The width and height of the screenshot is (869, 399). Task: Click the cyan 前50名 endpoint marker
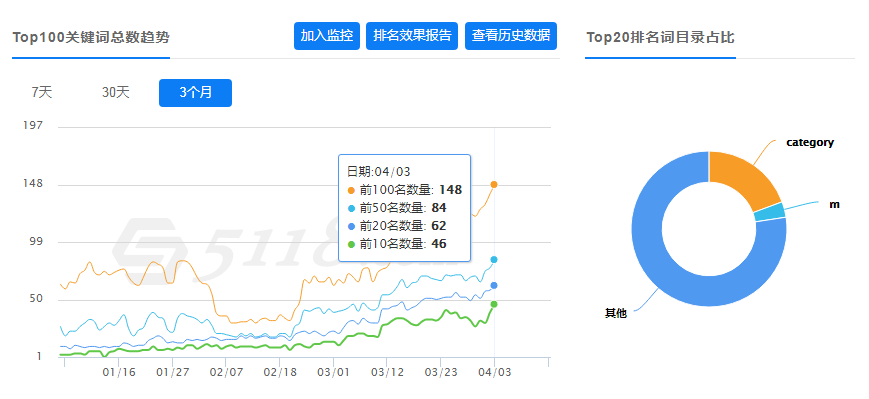pyautogui.click(x=494, y=259)
